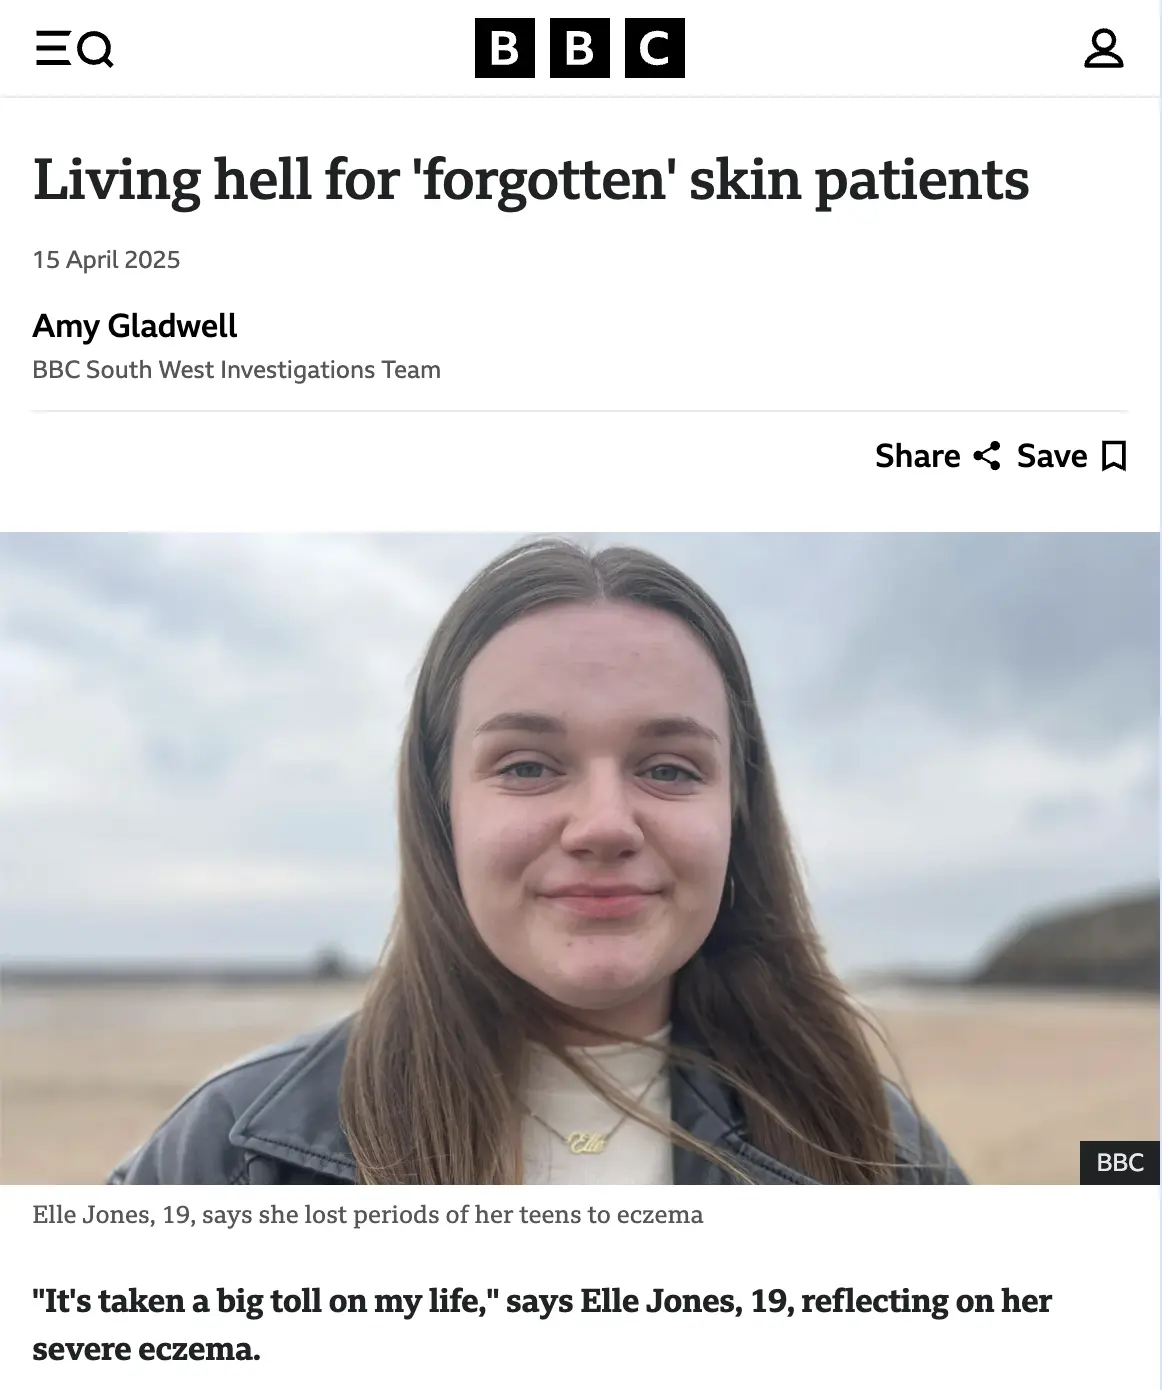Open the account profile icon

tap(1103, 48)
